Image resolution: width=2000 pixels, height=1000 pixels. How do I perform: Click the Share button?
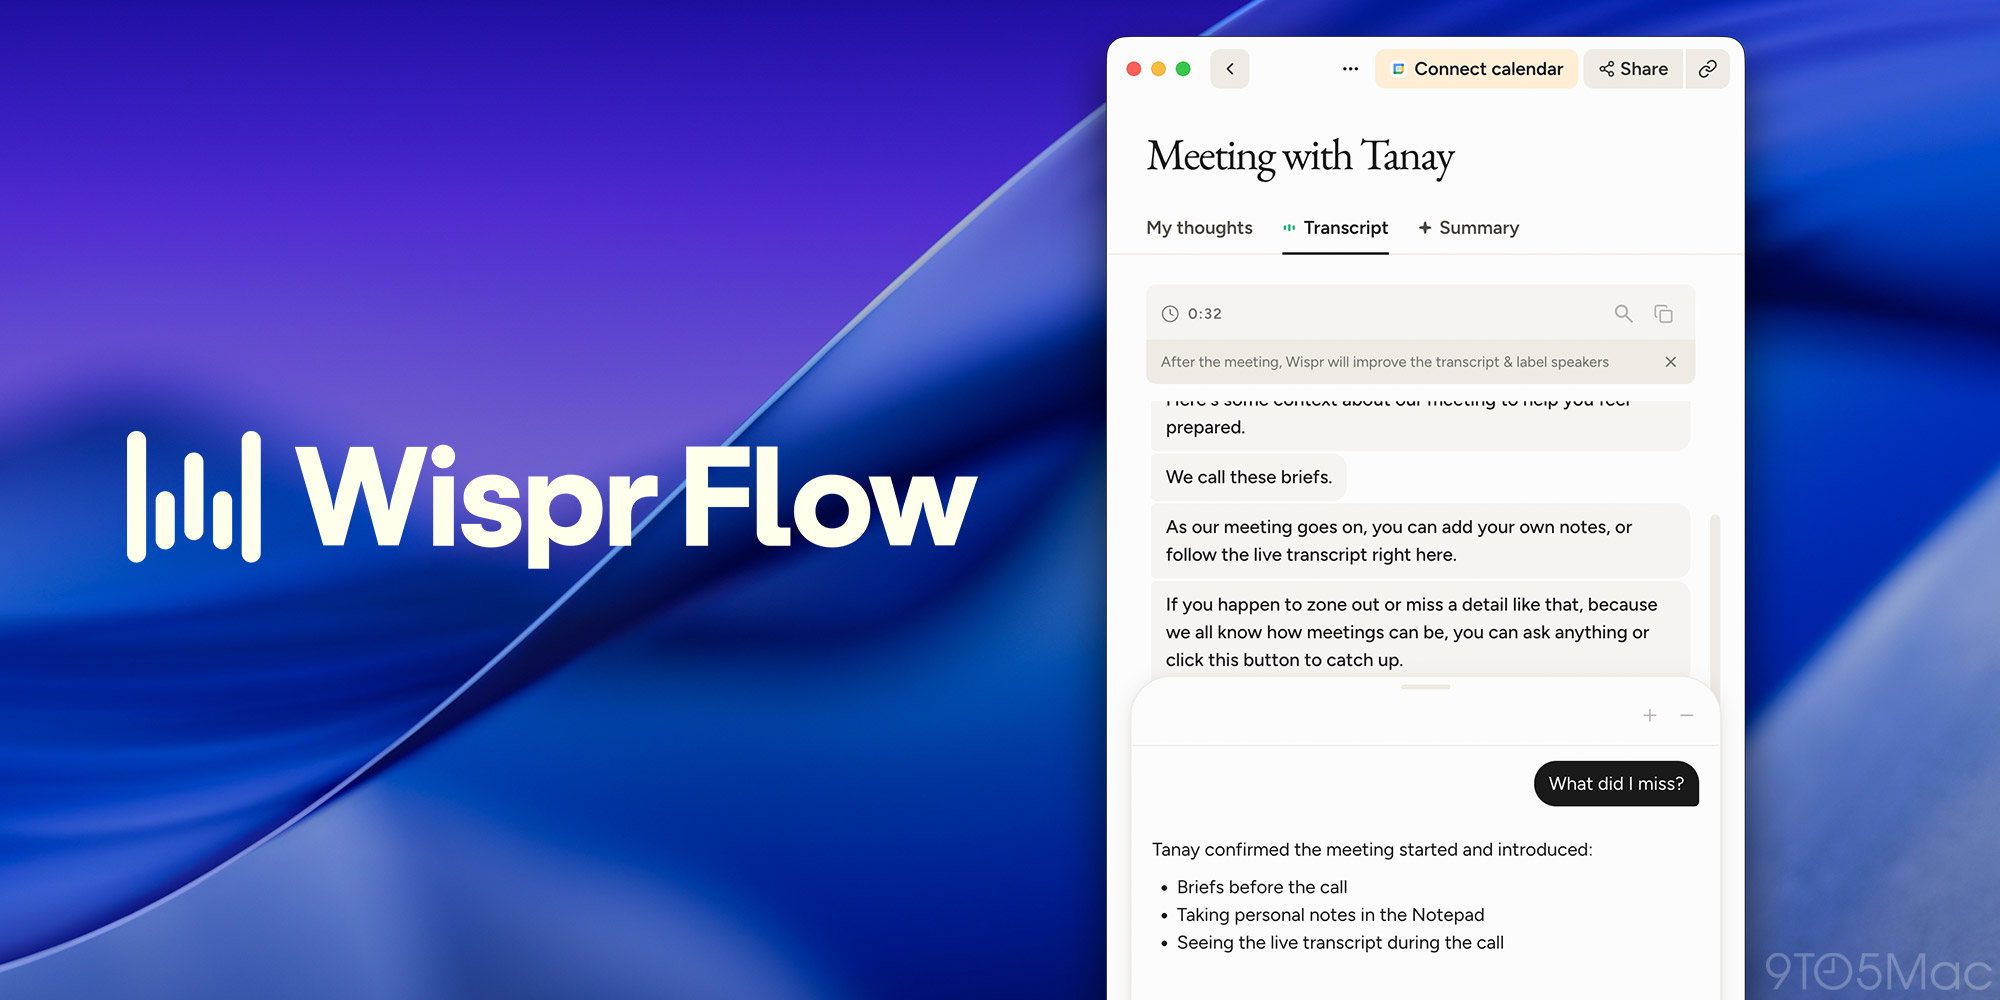tap(1633, 69)
